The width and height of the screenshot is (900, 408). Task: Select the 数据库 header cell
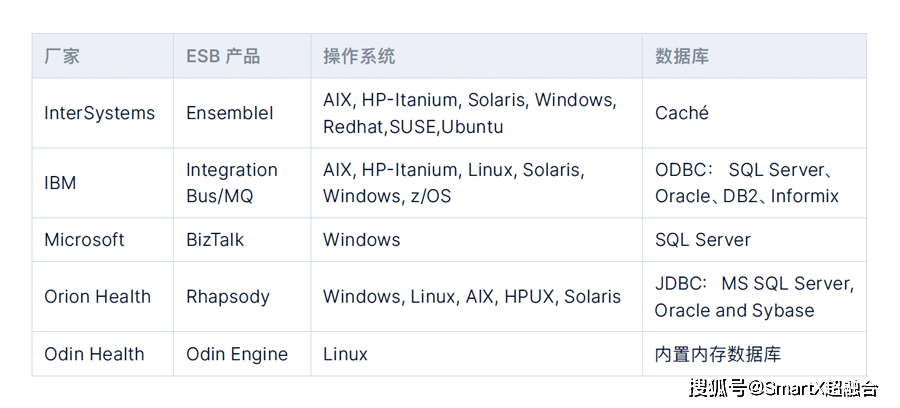pyautogui.click(x=754, y=56)
